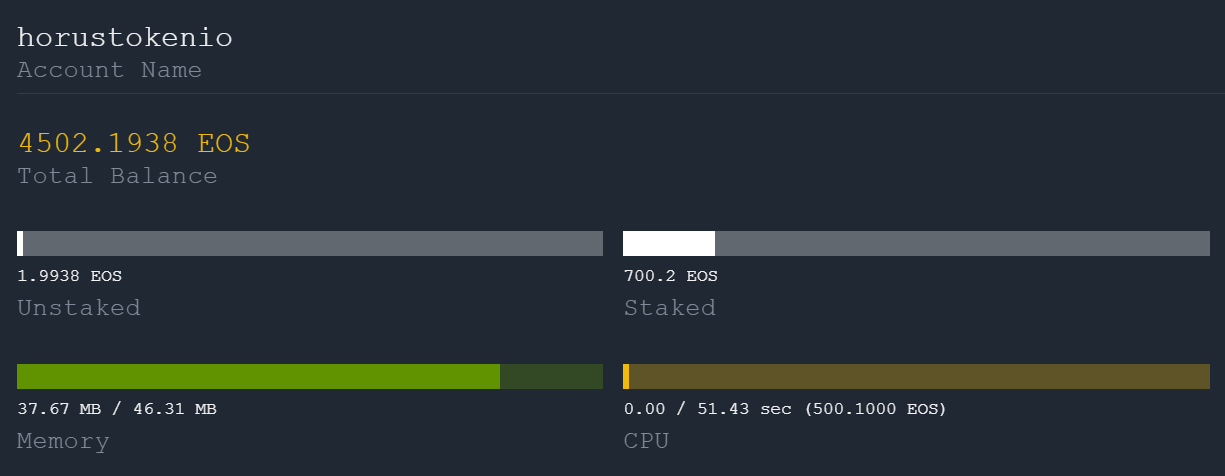
Task: Click the Unstaked progress bar
Action: click(x=310, y=243)
